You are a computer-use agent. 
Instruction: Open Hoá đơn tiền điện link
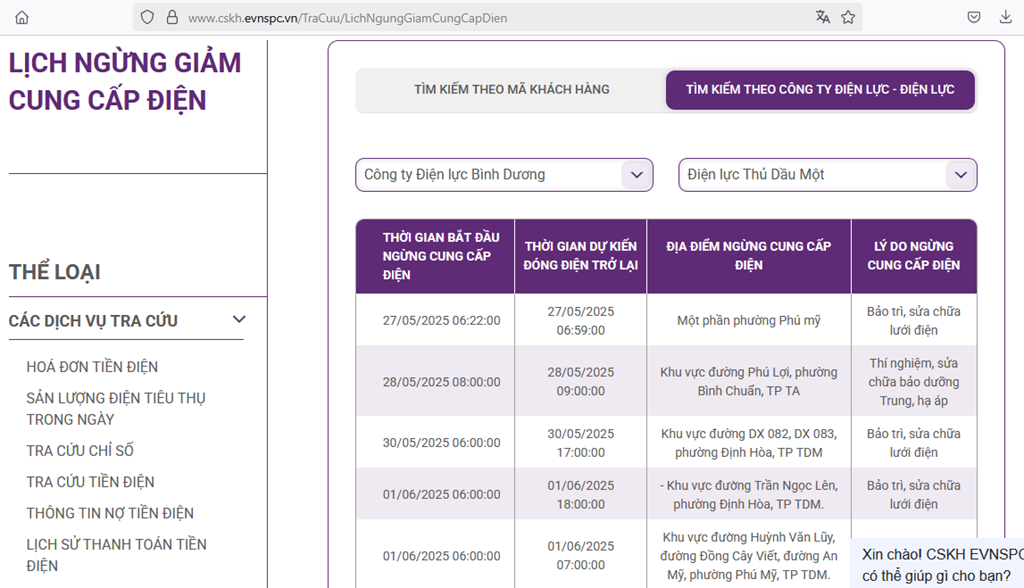92,367
